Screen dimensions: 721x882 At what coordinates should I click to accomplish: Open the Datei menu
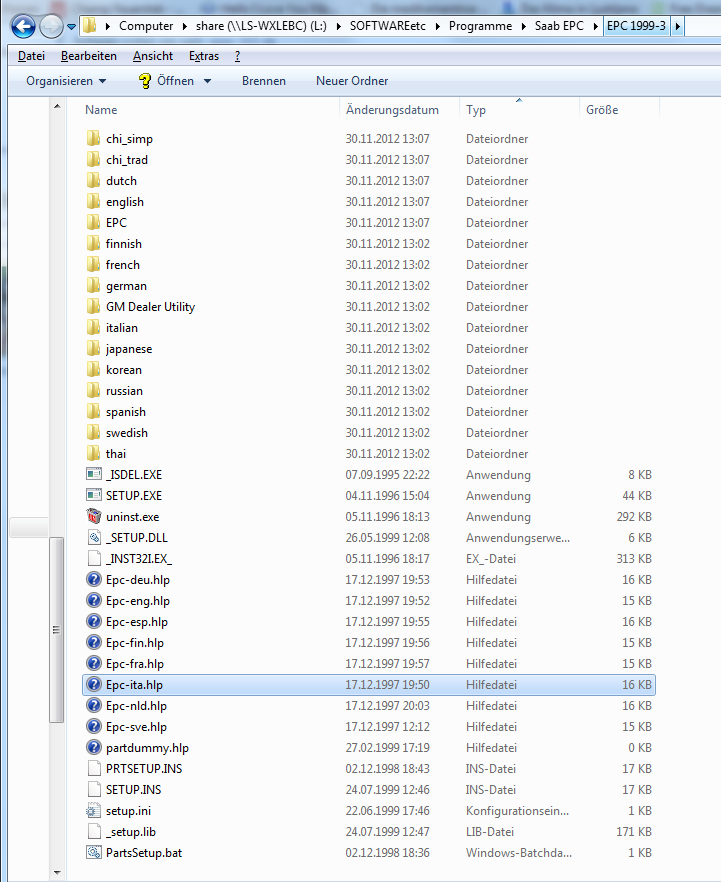[x=31, y=56]
